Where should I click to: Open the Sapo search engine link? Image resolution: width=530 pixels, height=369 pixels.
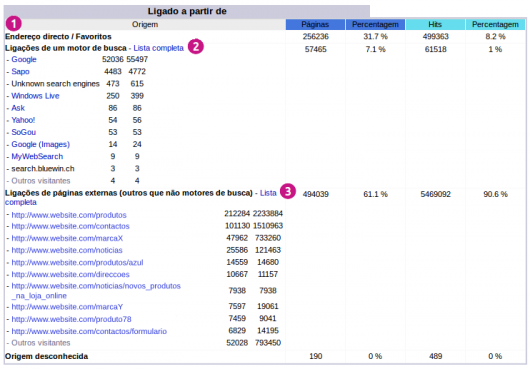point(20,72)
